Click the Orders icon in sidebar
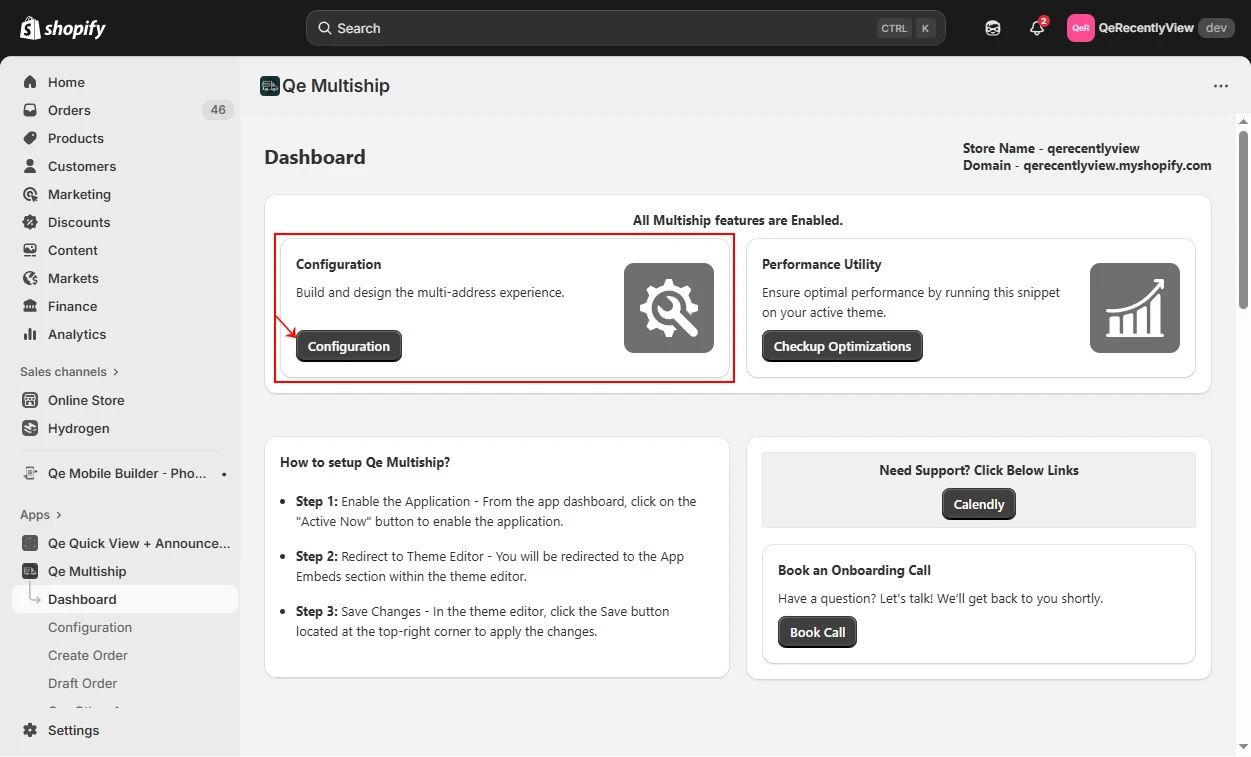1251x757 pixels. click(x=30, y=110)
